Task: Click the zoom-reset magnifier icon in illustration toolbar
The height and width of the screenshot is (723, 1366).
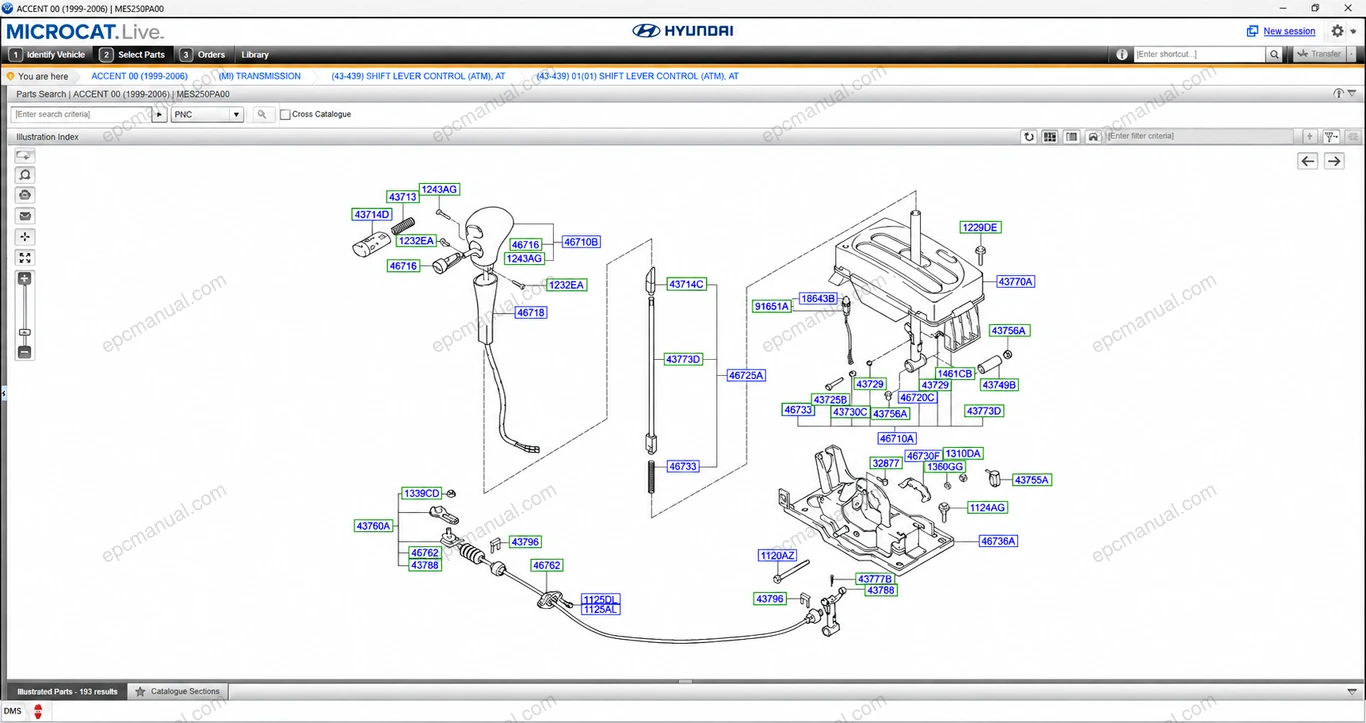Action: tap(25, 175)
